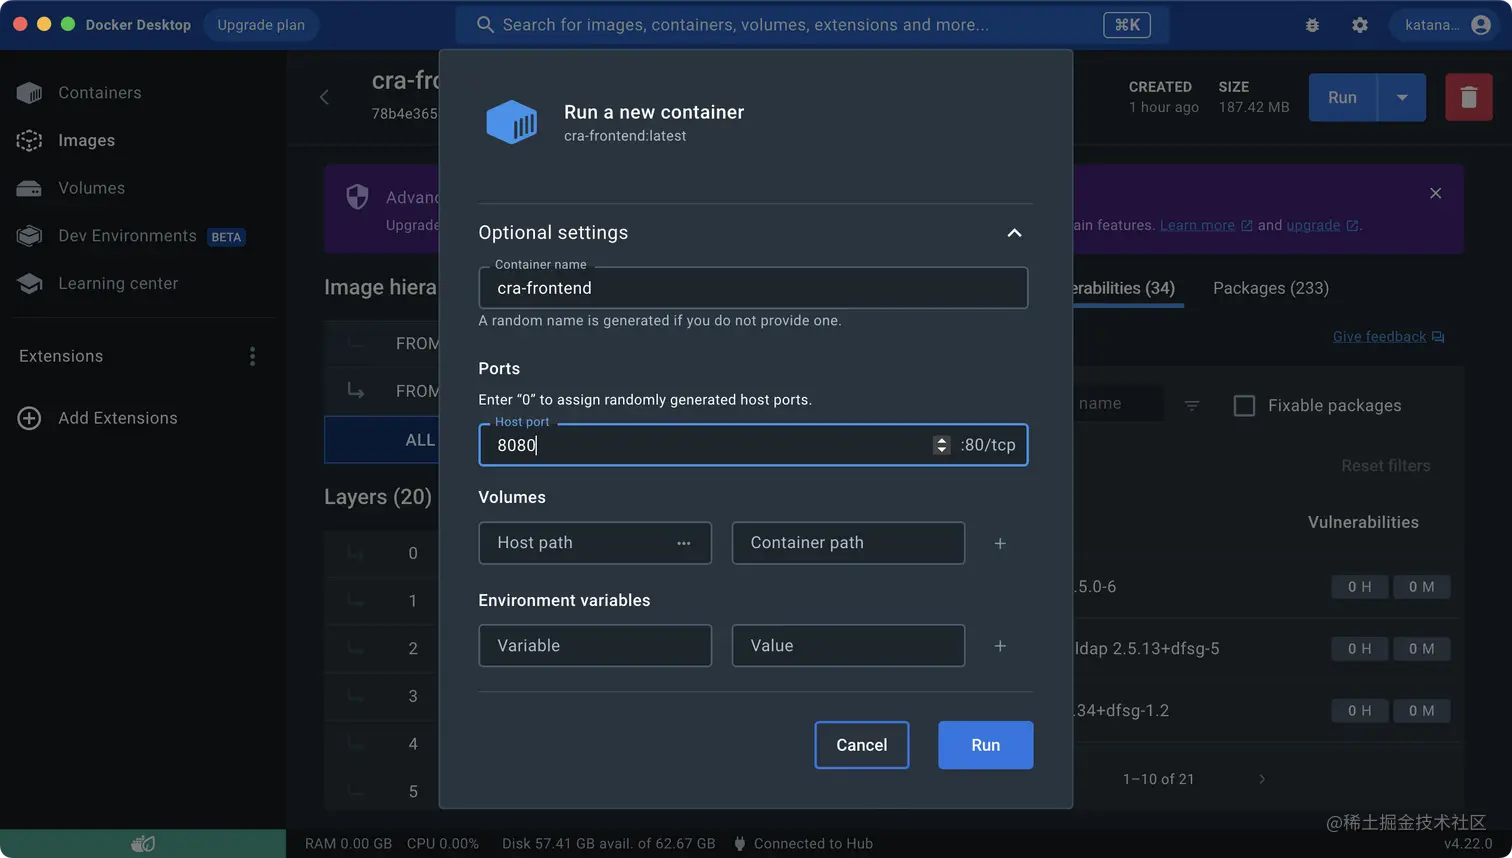
Task: Enable the Fixable packages checkbox
Action: point(1244,405)
